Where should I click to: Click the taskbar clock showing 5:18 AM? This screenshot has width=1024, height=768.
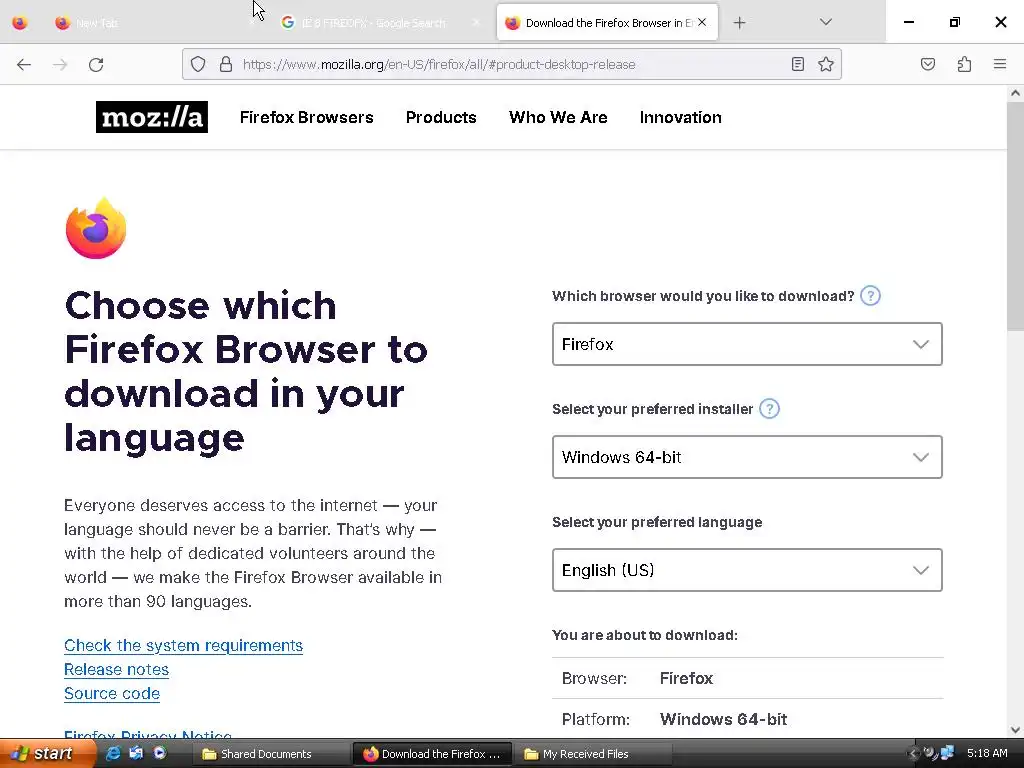(x=987, y=754)
